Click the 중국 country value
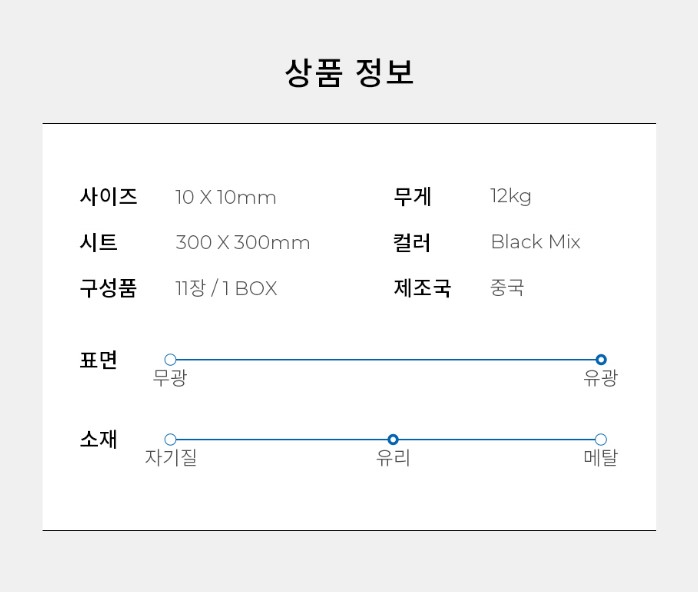This screenshot has height=592, width=698. [x=507, y=288]
